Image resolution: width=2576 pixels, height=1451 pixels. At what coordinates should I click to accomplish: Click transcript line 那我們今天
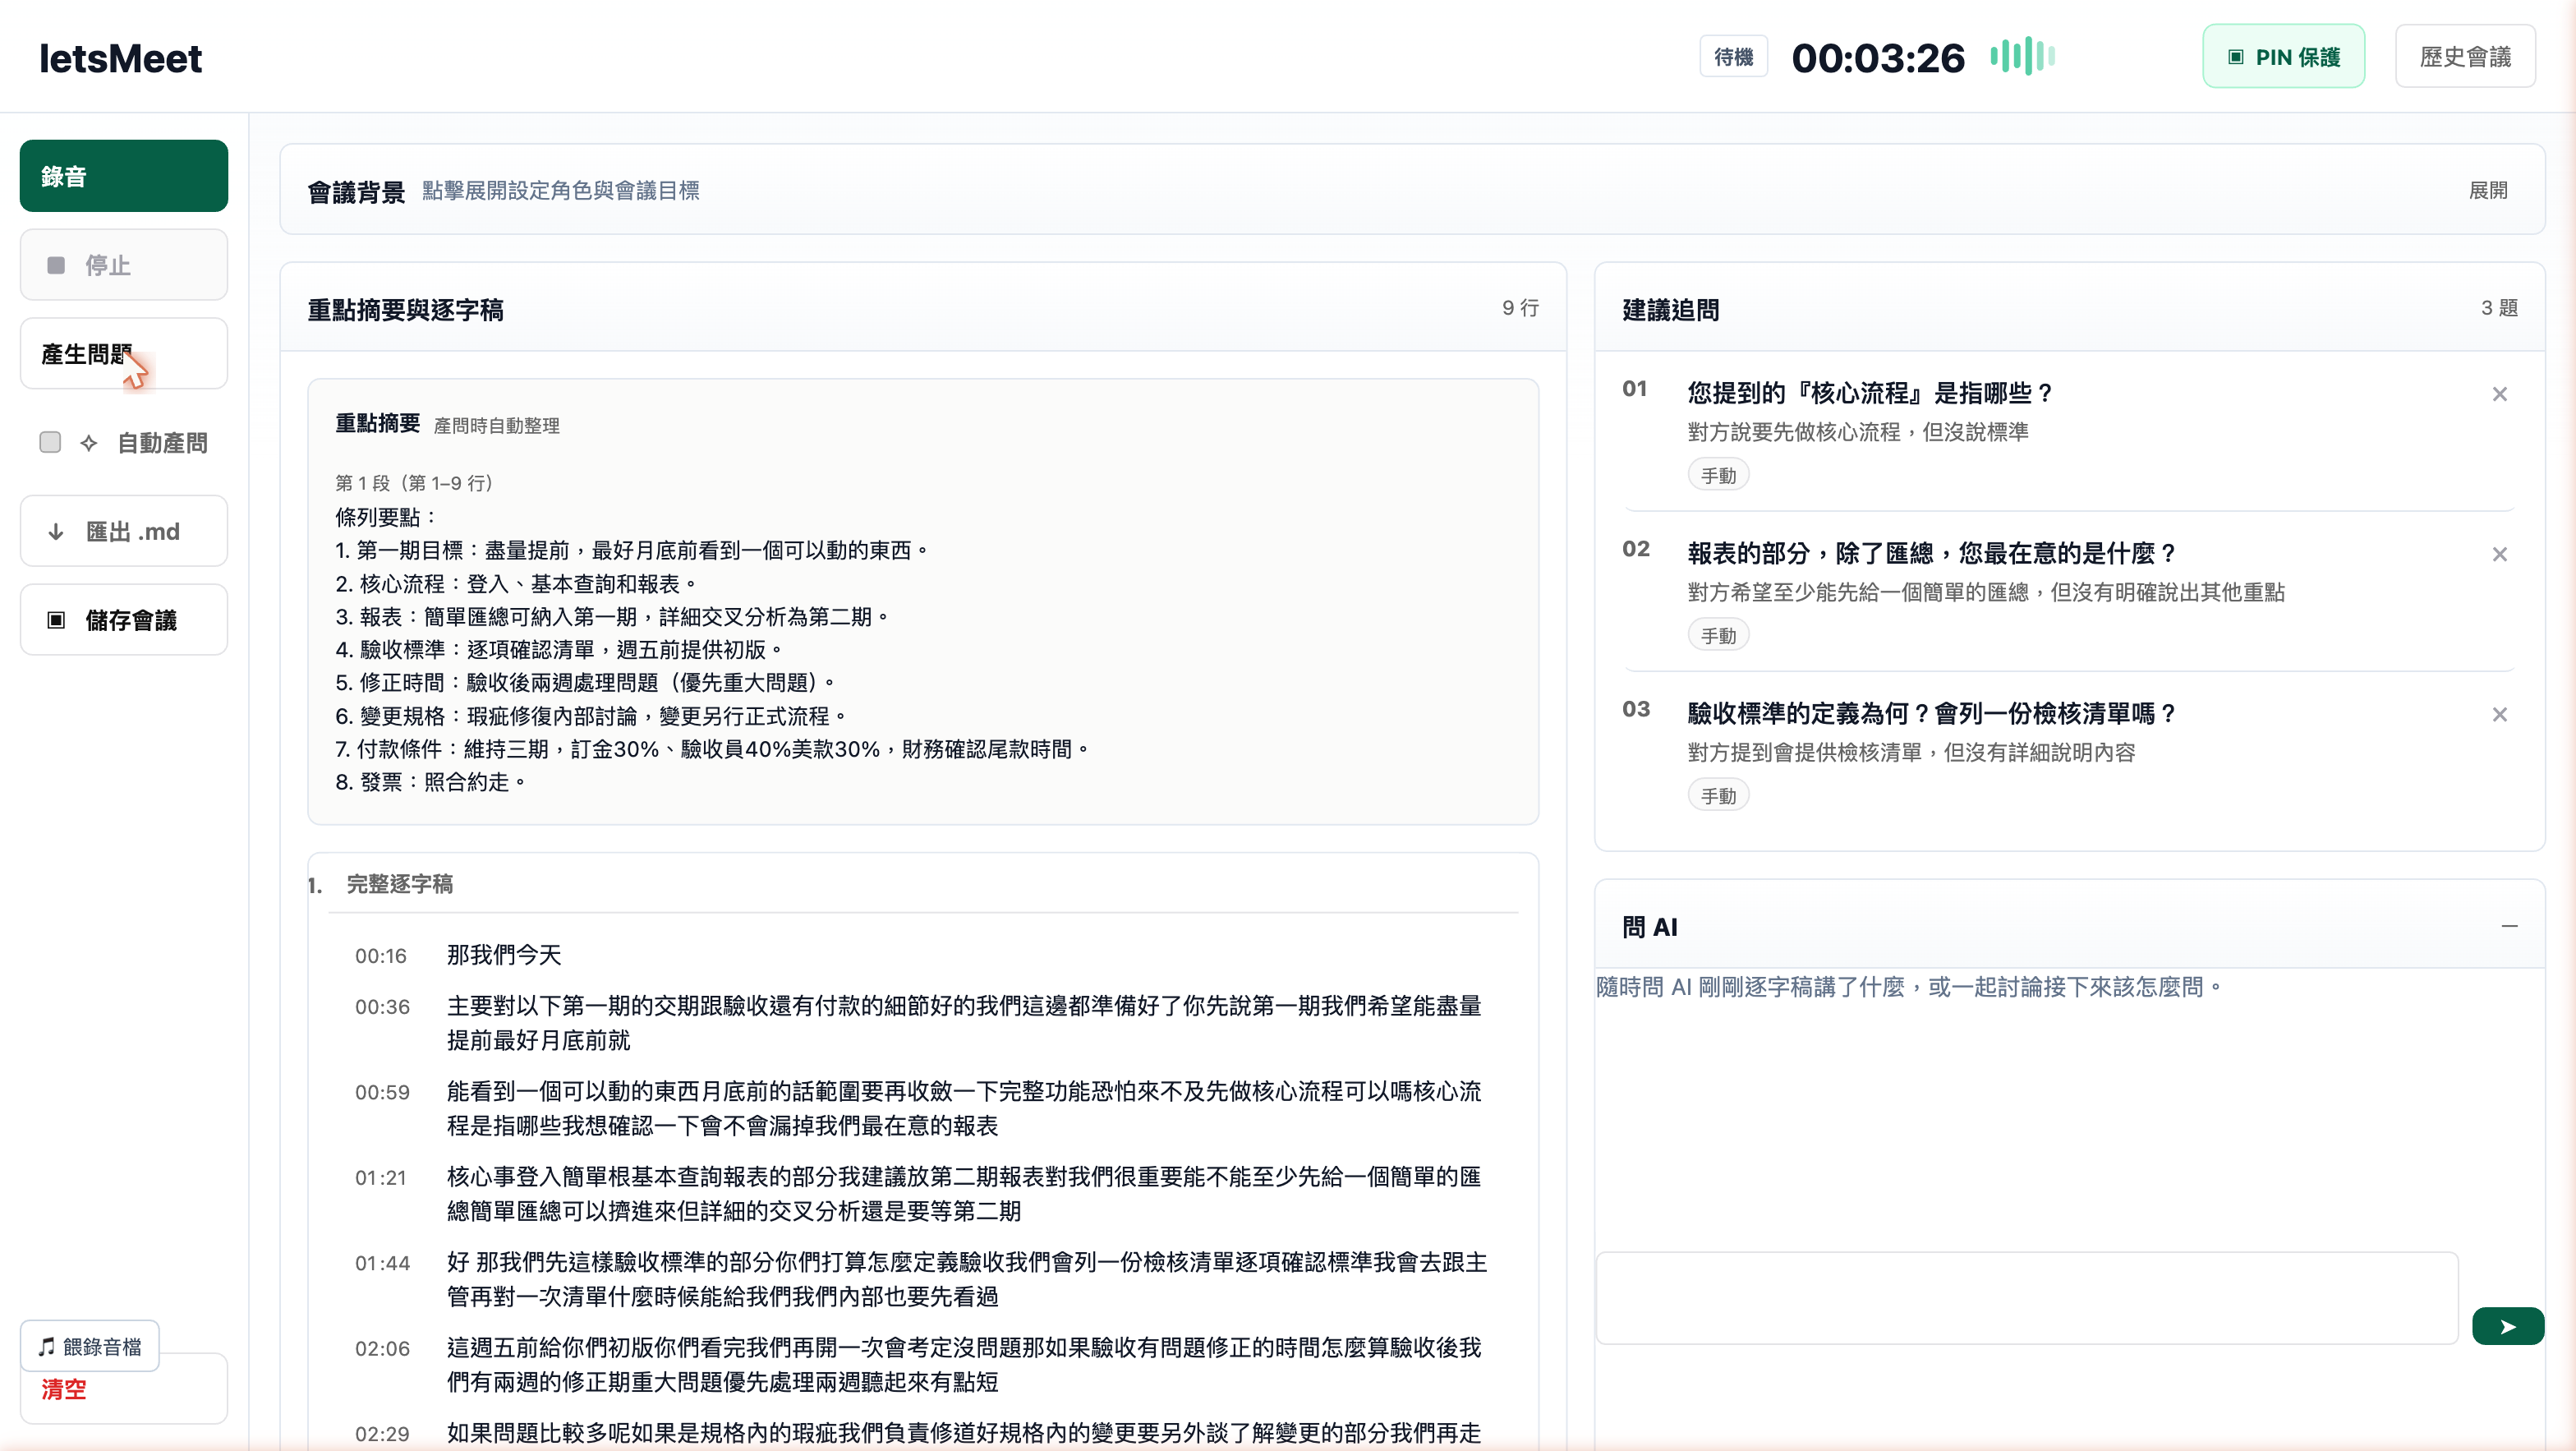(504, 955)
